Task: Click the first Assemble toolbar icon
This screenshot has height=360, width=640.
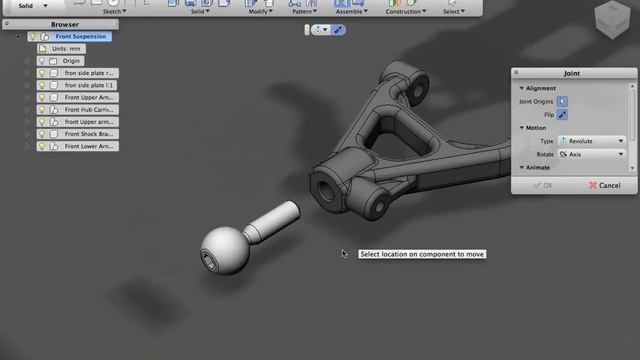Action: click(341, 3)
